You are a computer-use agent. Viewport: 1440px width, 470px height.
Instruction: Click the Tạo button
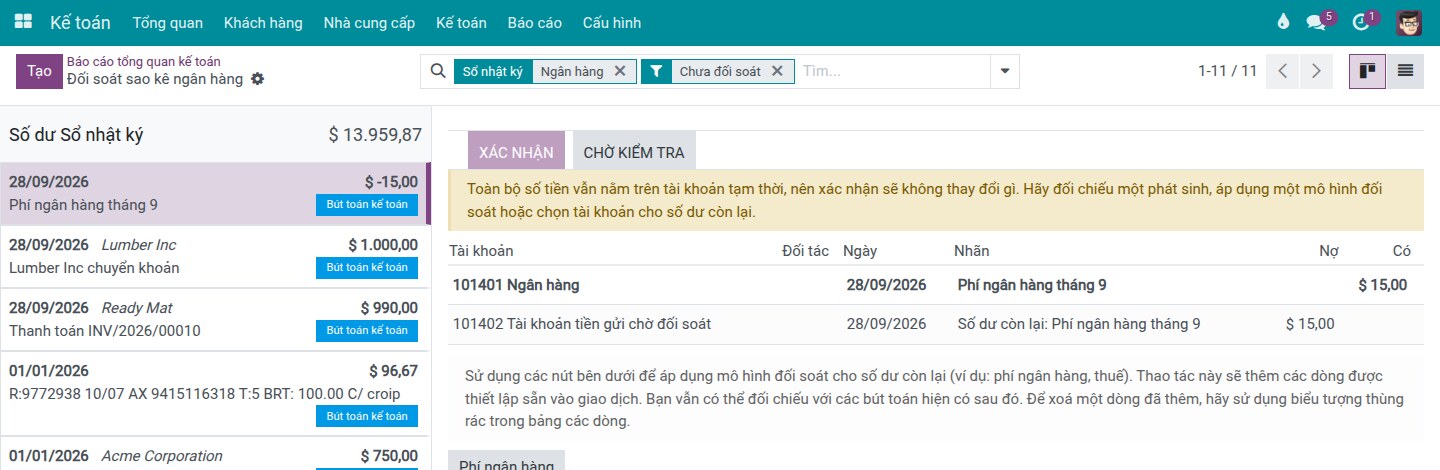(x=39, y=71)
